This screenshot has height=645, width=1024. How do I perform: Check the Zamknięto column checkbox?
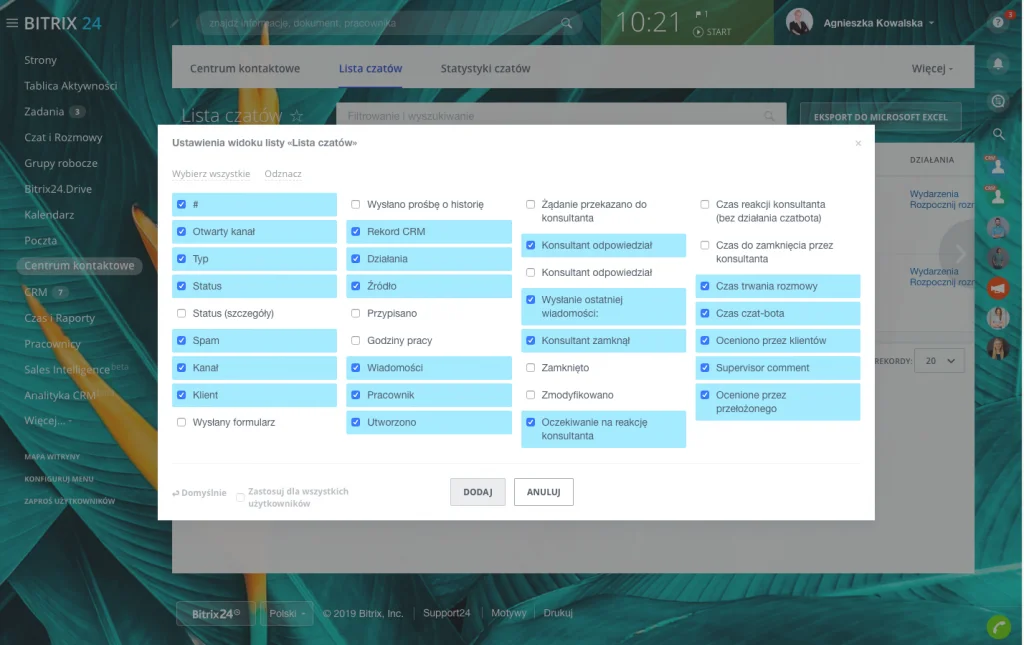click(531, 368)
